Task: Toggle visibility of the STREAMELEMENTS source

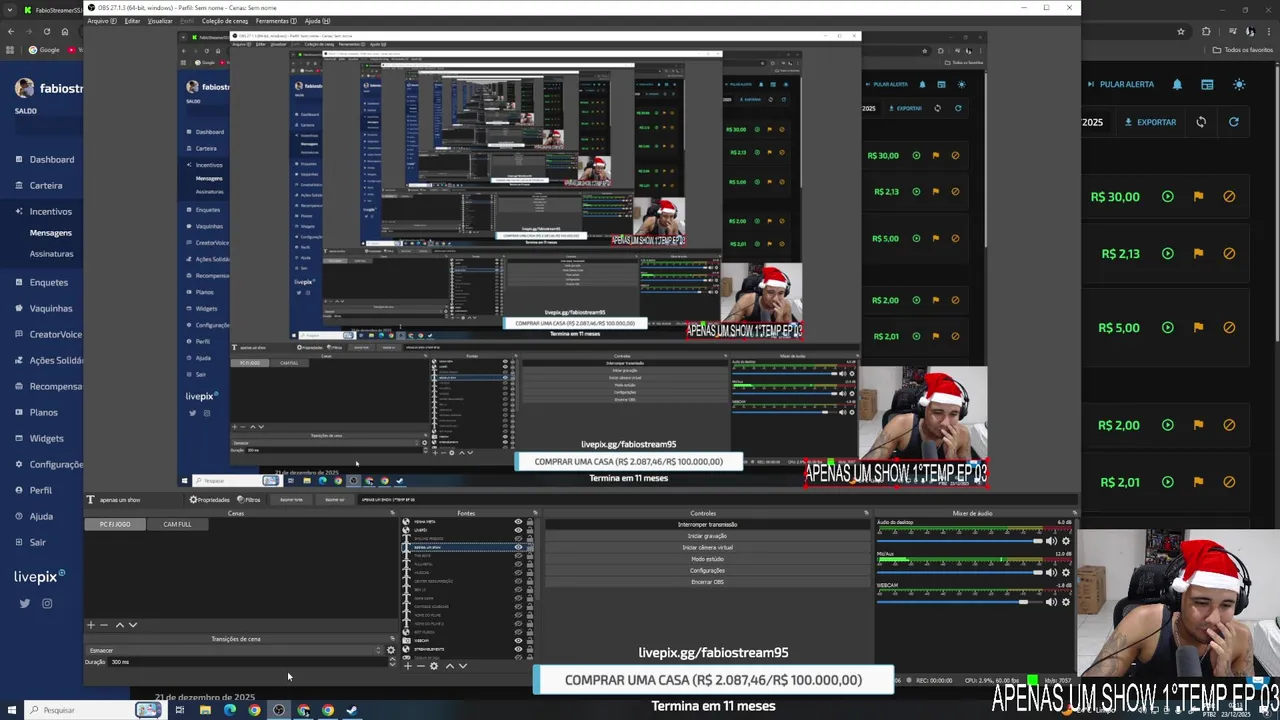Action: click(x=518, y=649)
